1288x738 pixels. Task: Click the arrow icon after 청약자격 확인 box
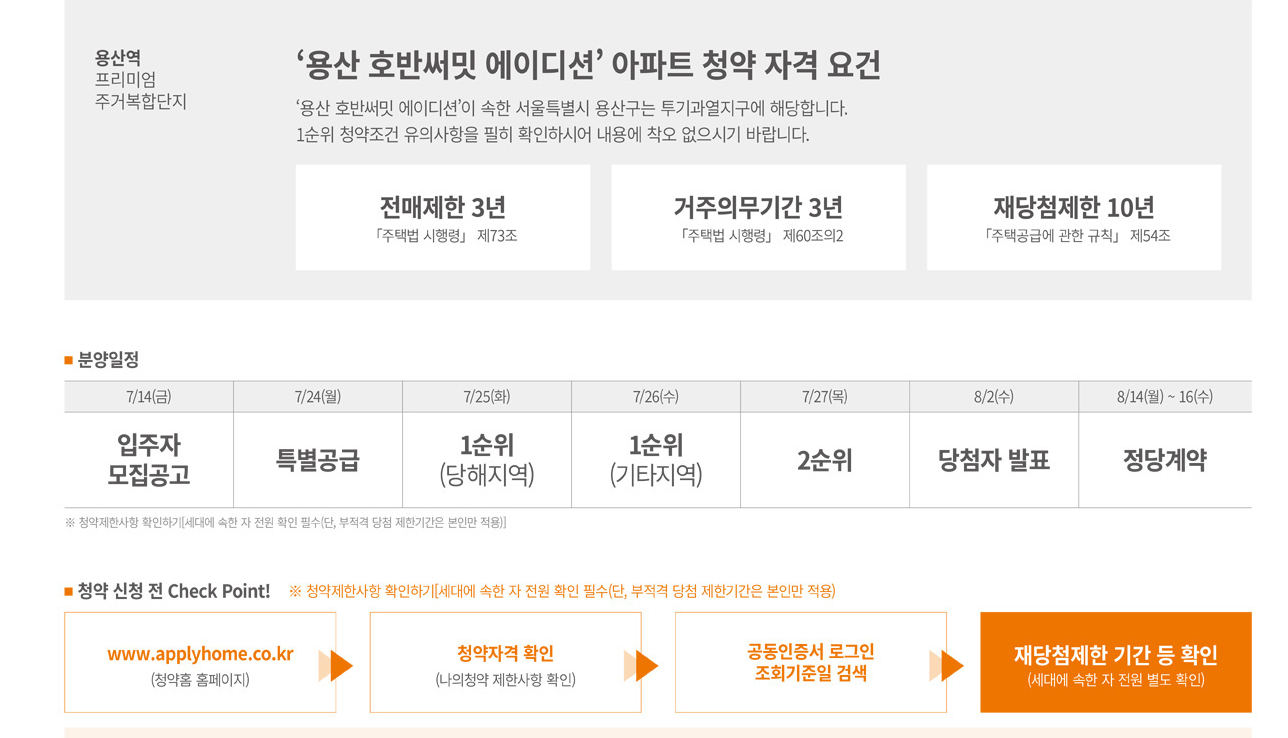[x=642, y=666]
